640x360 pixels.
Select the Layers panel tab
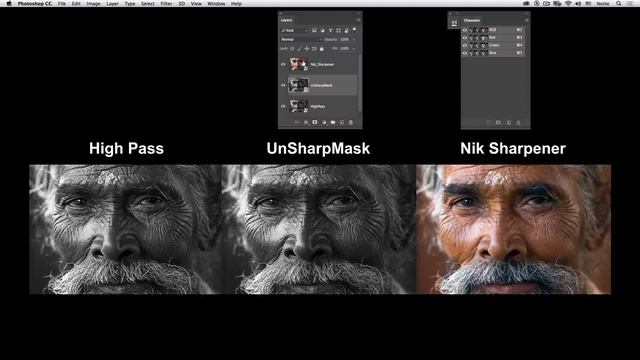(287, 20)
